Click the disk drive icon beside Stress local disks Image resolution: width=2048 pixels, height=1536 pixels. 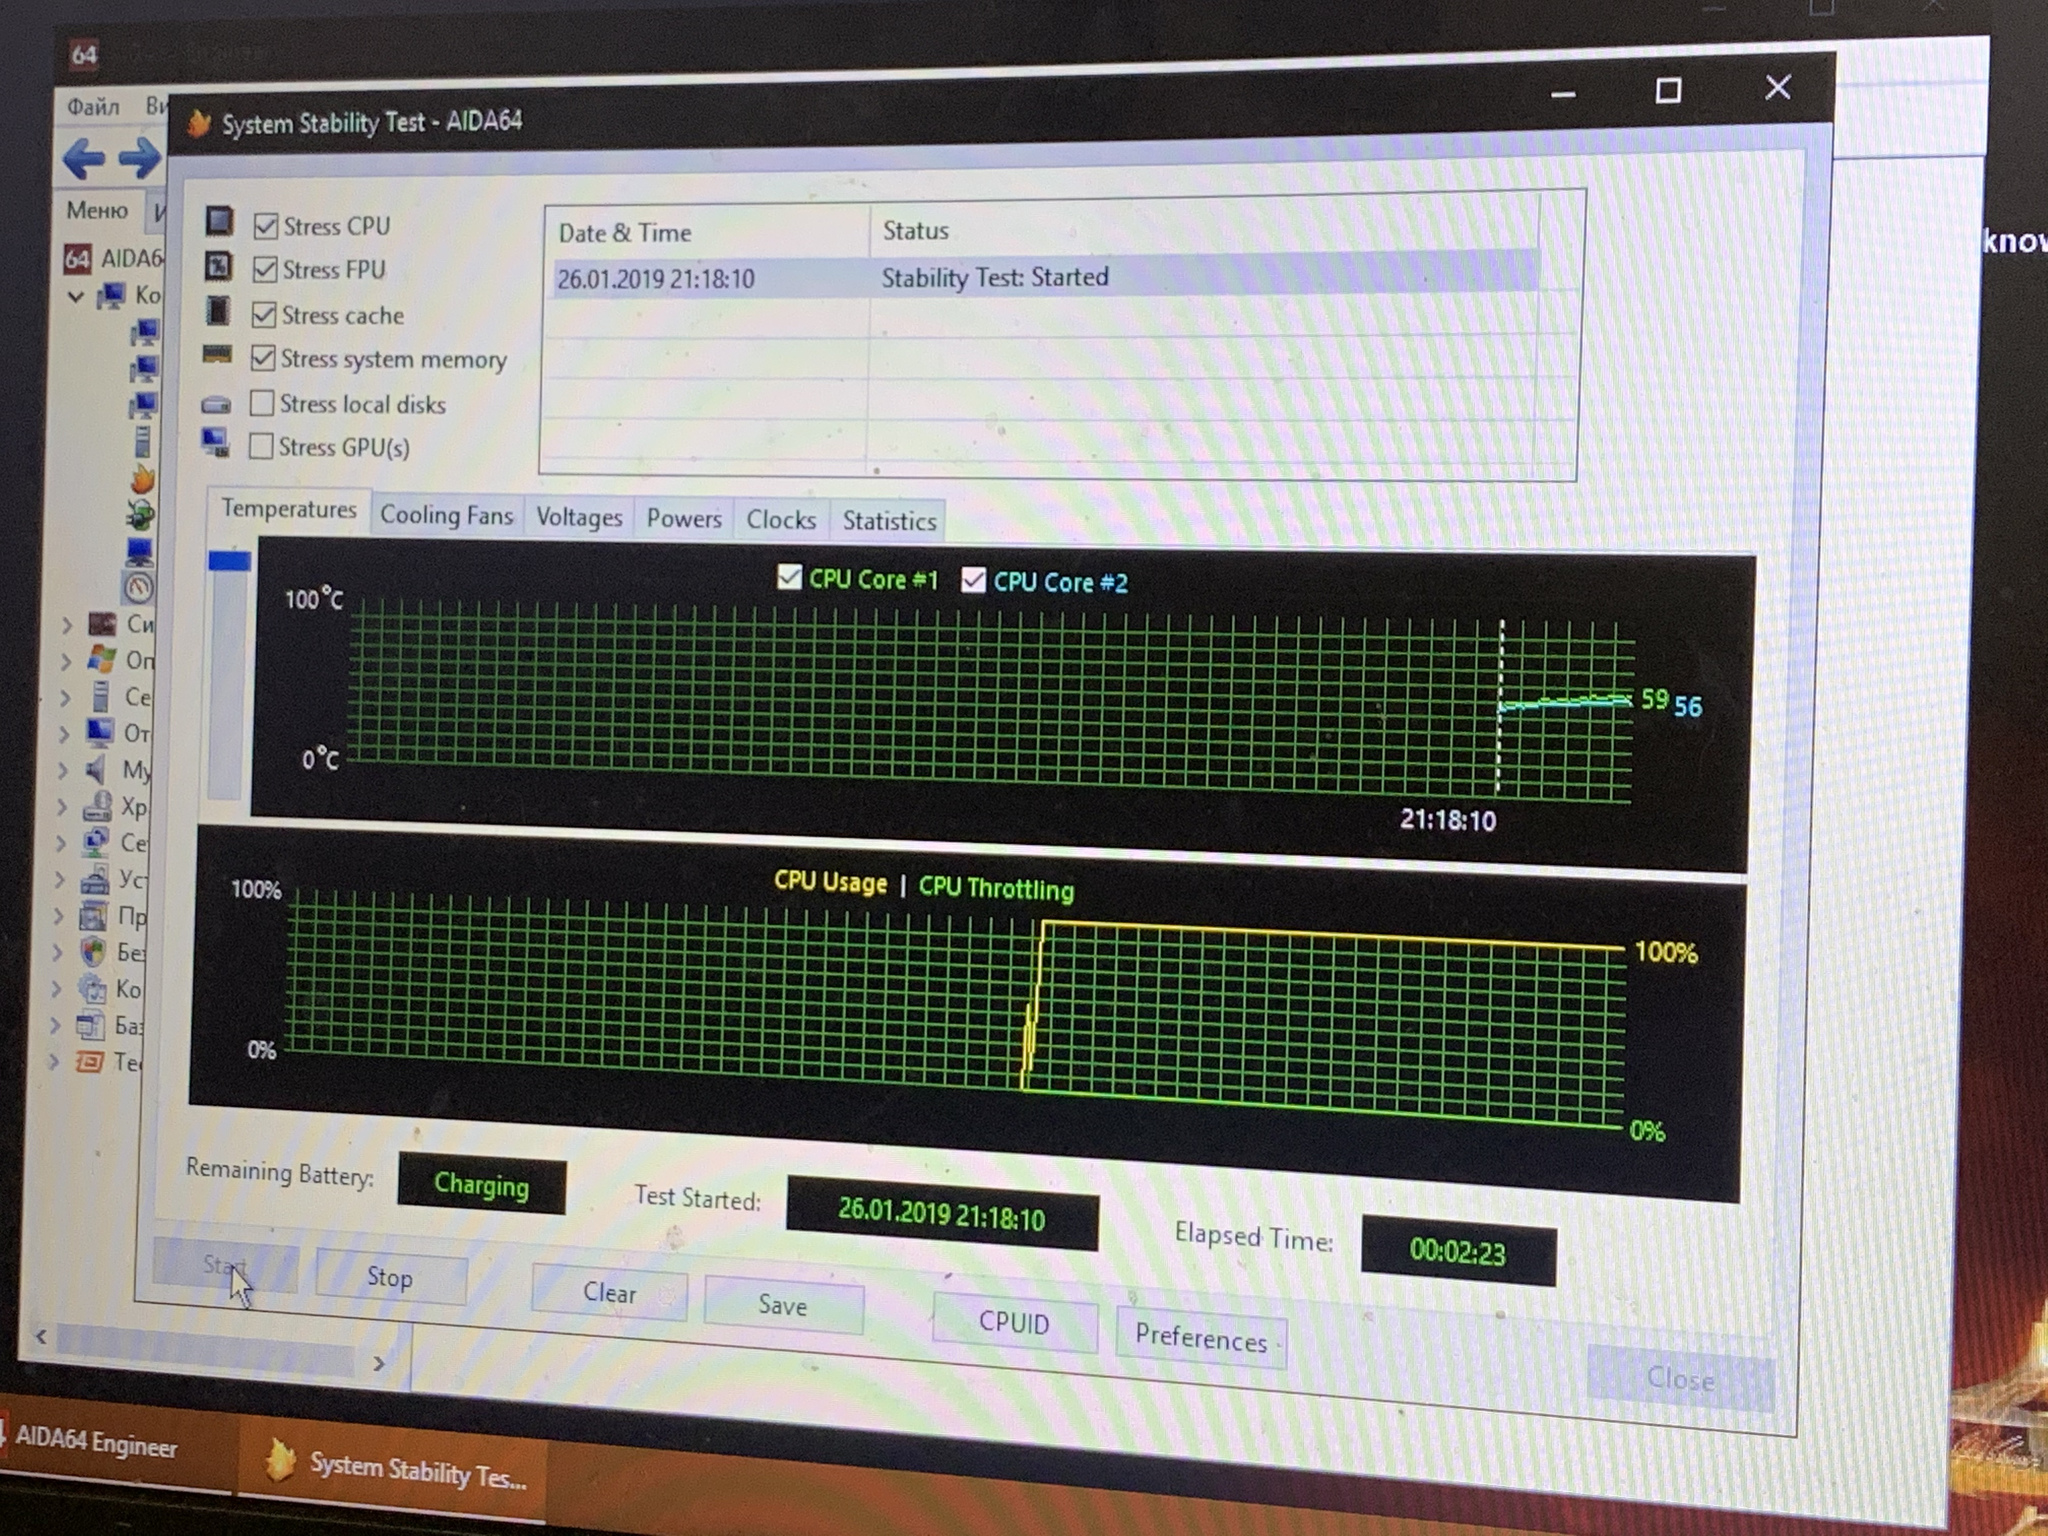pyautogui.click(x=216, y=404)
